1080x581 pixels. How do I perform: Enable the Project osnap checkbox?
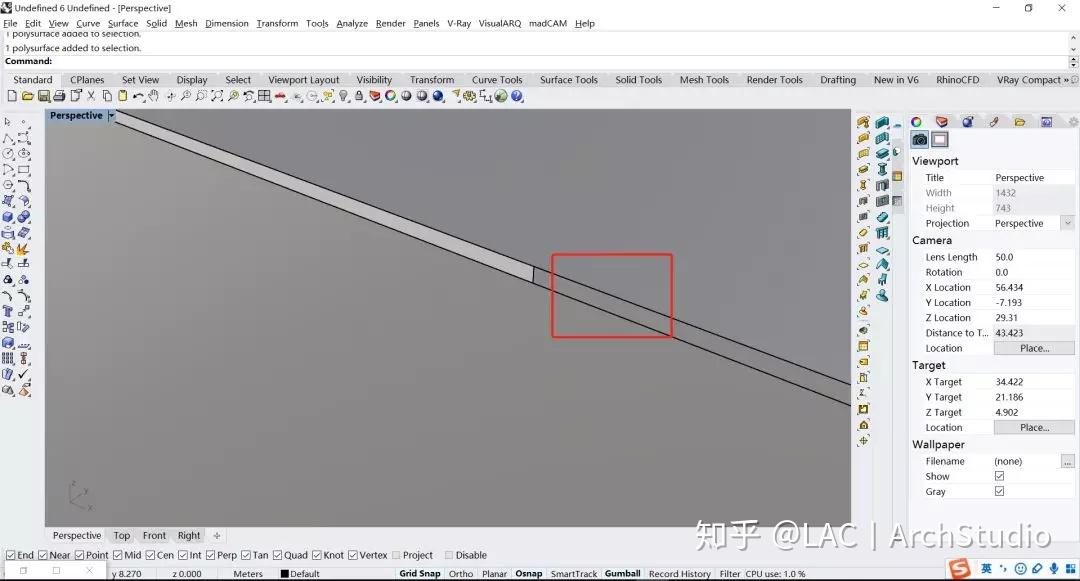(x=396, y=555)
